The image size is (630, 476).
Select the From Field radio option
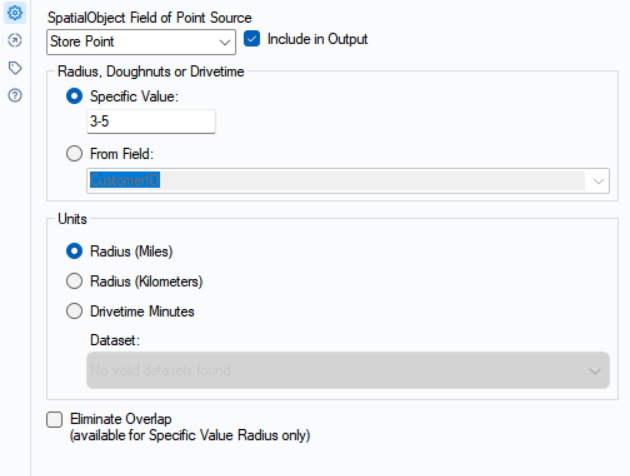coord(74,154)
